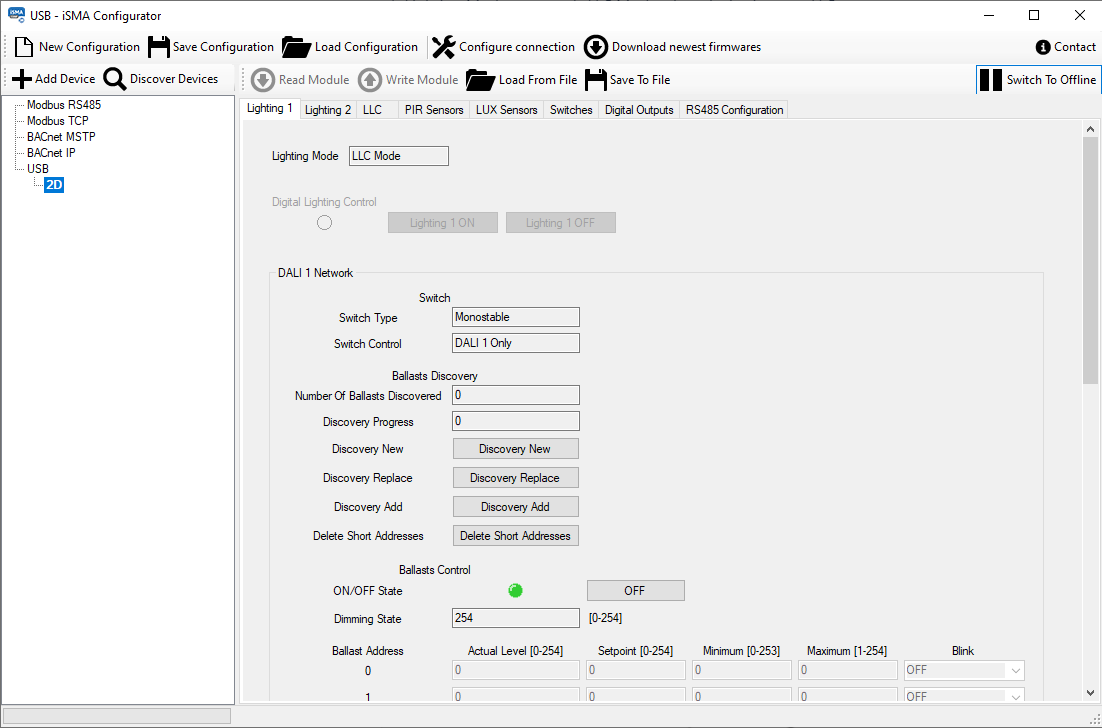1102x728 pixels.
Task: Click Discover Devices magnifier icon
Action: (x=115, y=79)
